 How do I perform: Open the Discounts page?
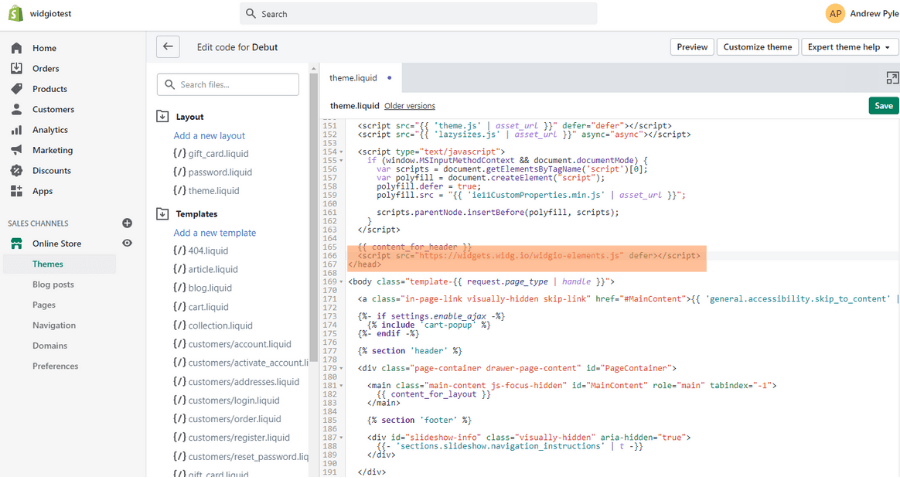click(x=52, y=170)
